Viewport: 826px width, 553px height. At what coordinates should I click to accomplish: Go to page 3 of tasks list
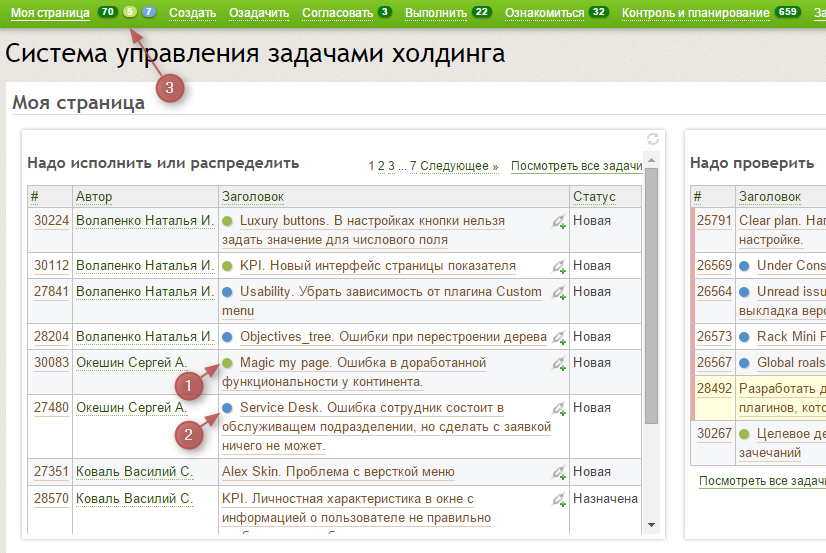pyautogui.click(x=391, y=166)
